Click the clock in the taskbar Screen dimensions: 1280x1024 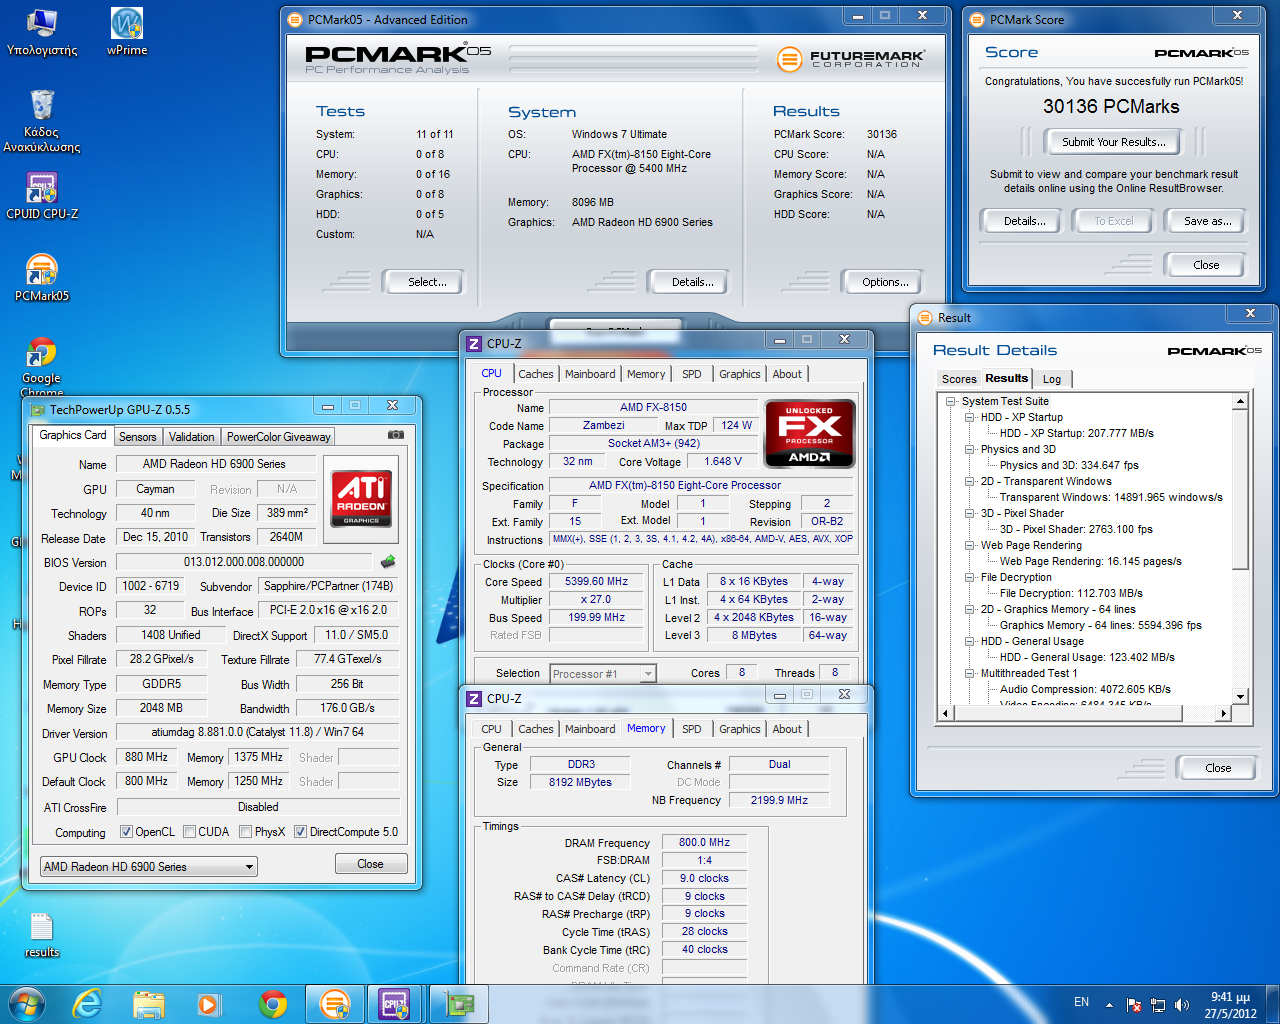1230,1005
